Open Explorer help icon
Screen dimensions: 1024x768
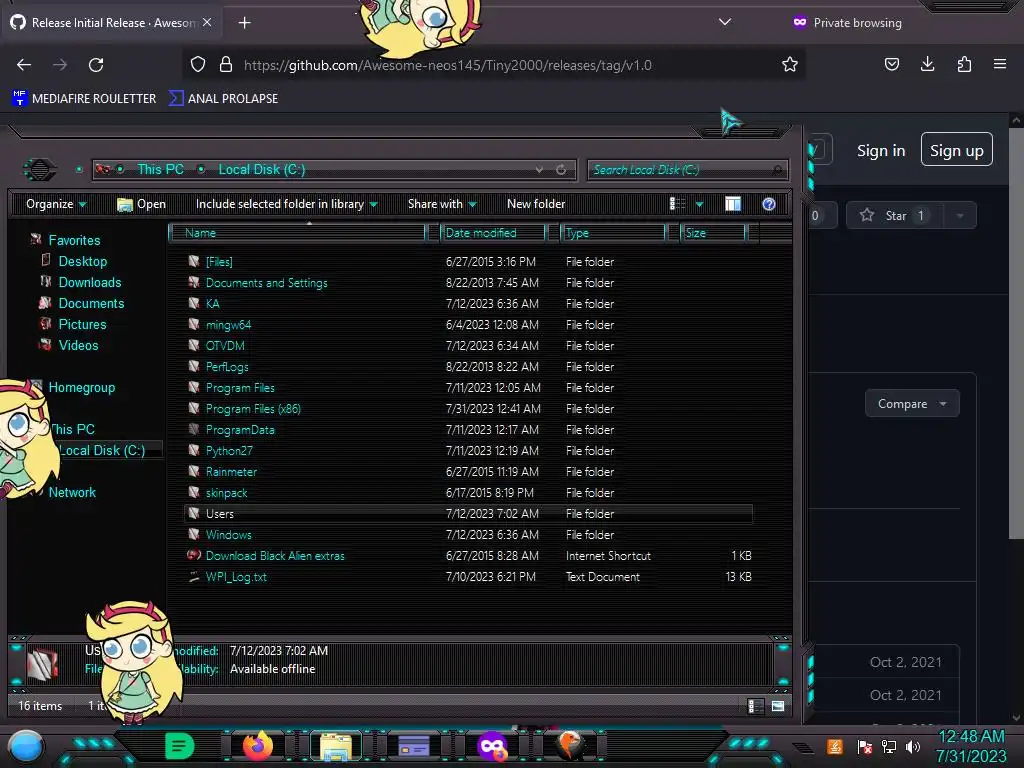[769, 204]
